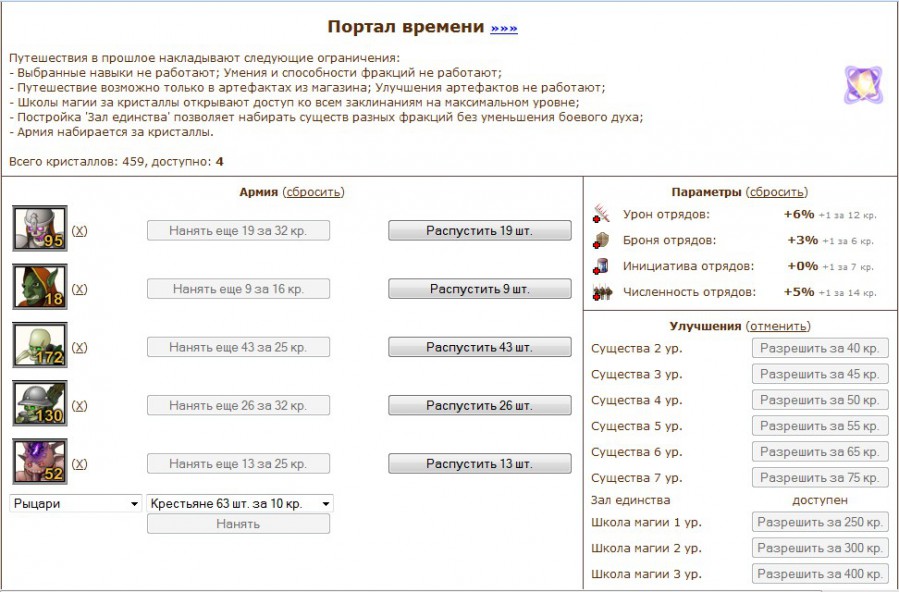This screenshot has width=899, height=592.
Task: Click the squad armor icon
Action: click(x=601, y=240)
